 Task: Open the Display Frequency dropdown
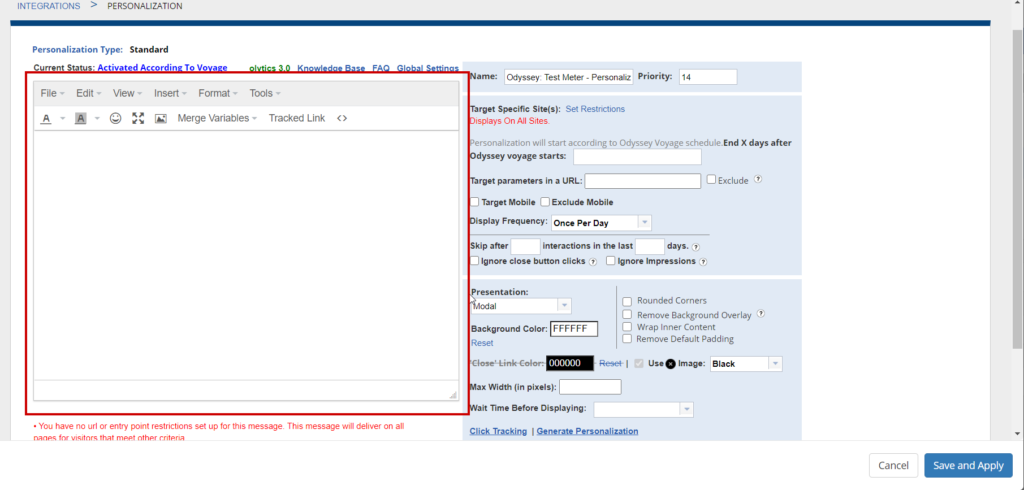point(600,222)
